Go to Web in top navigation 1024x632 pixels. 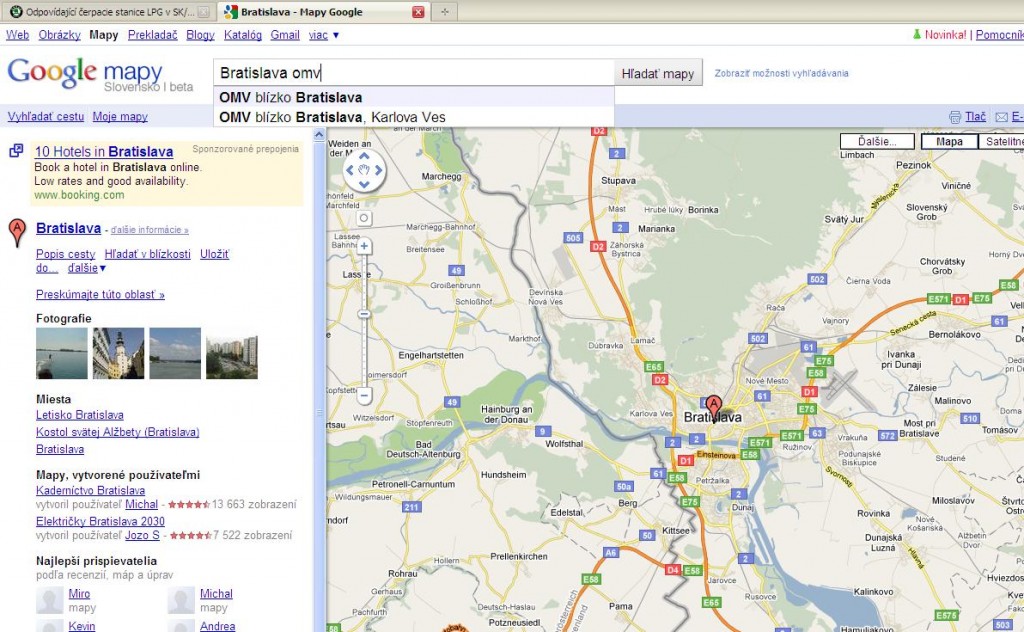pyautogui.click(x=18, y=35)
